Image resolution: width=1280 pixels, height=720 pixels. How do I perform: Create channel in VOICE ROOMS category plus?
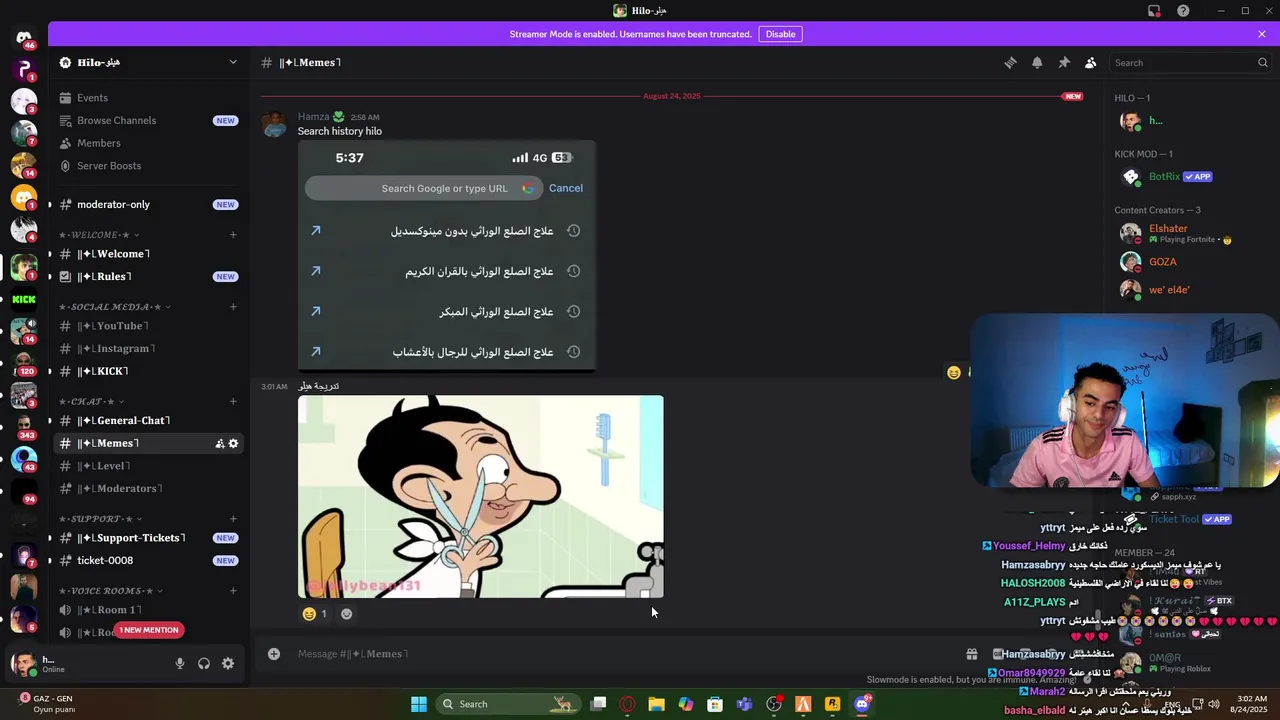tap(233, 591)
